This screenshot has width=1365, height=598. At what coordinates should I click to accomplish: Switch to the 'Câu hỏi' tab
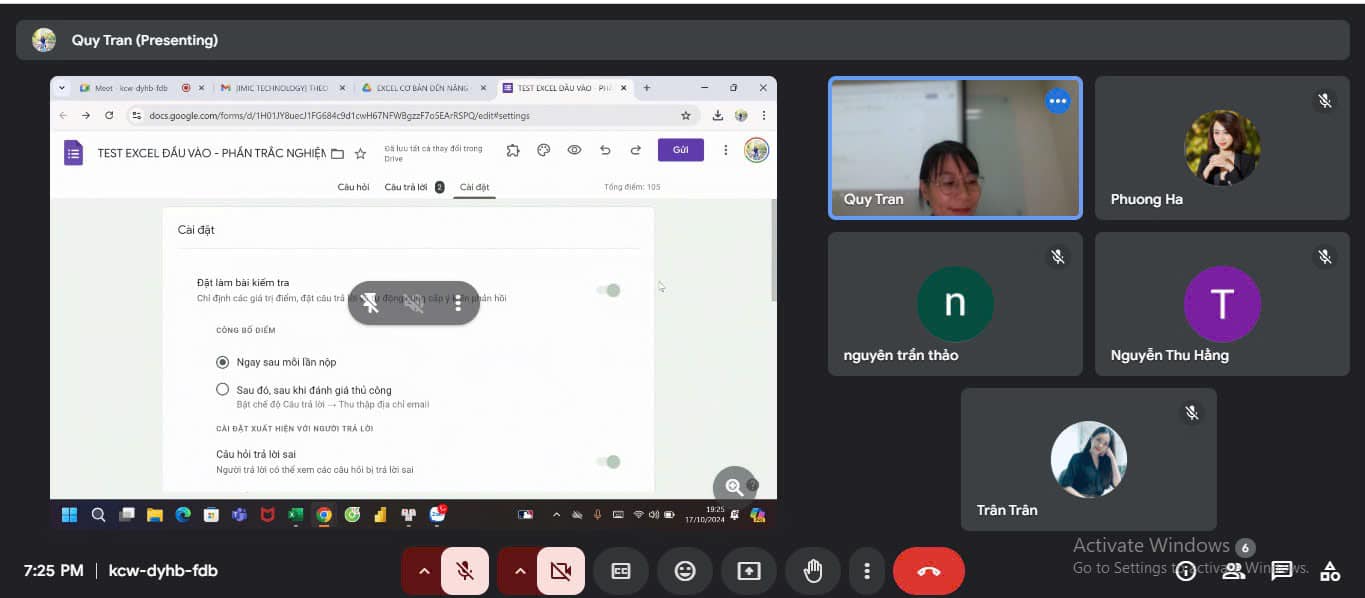(353, 187)
